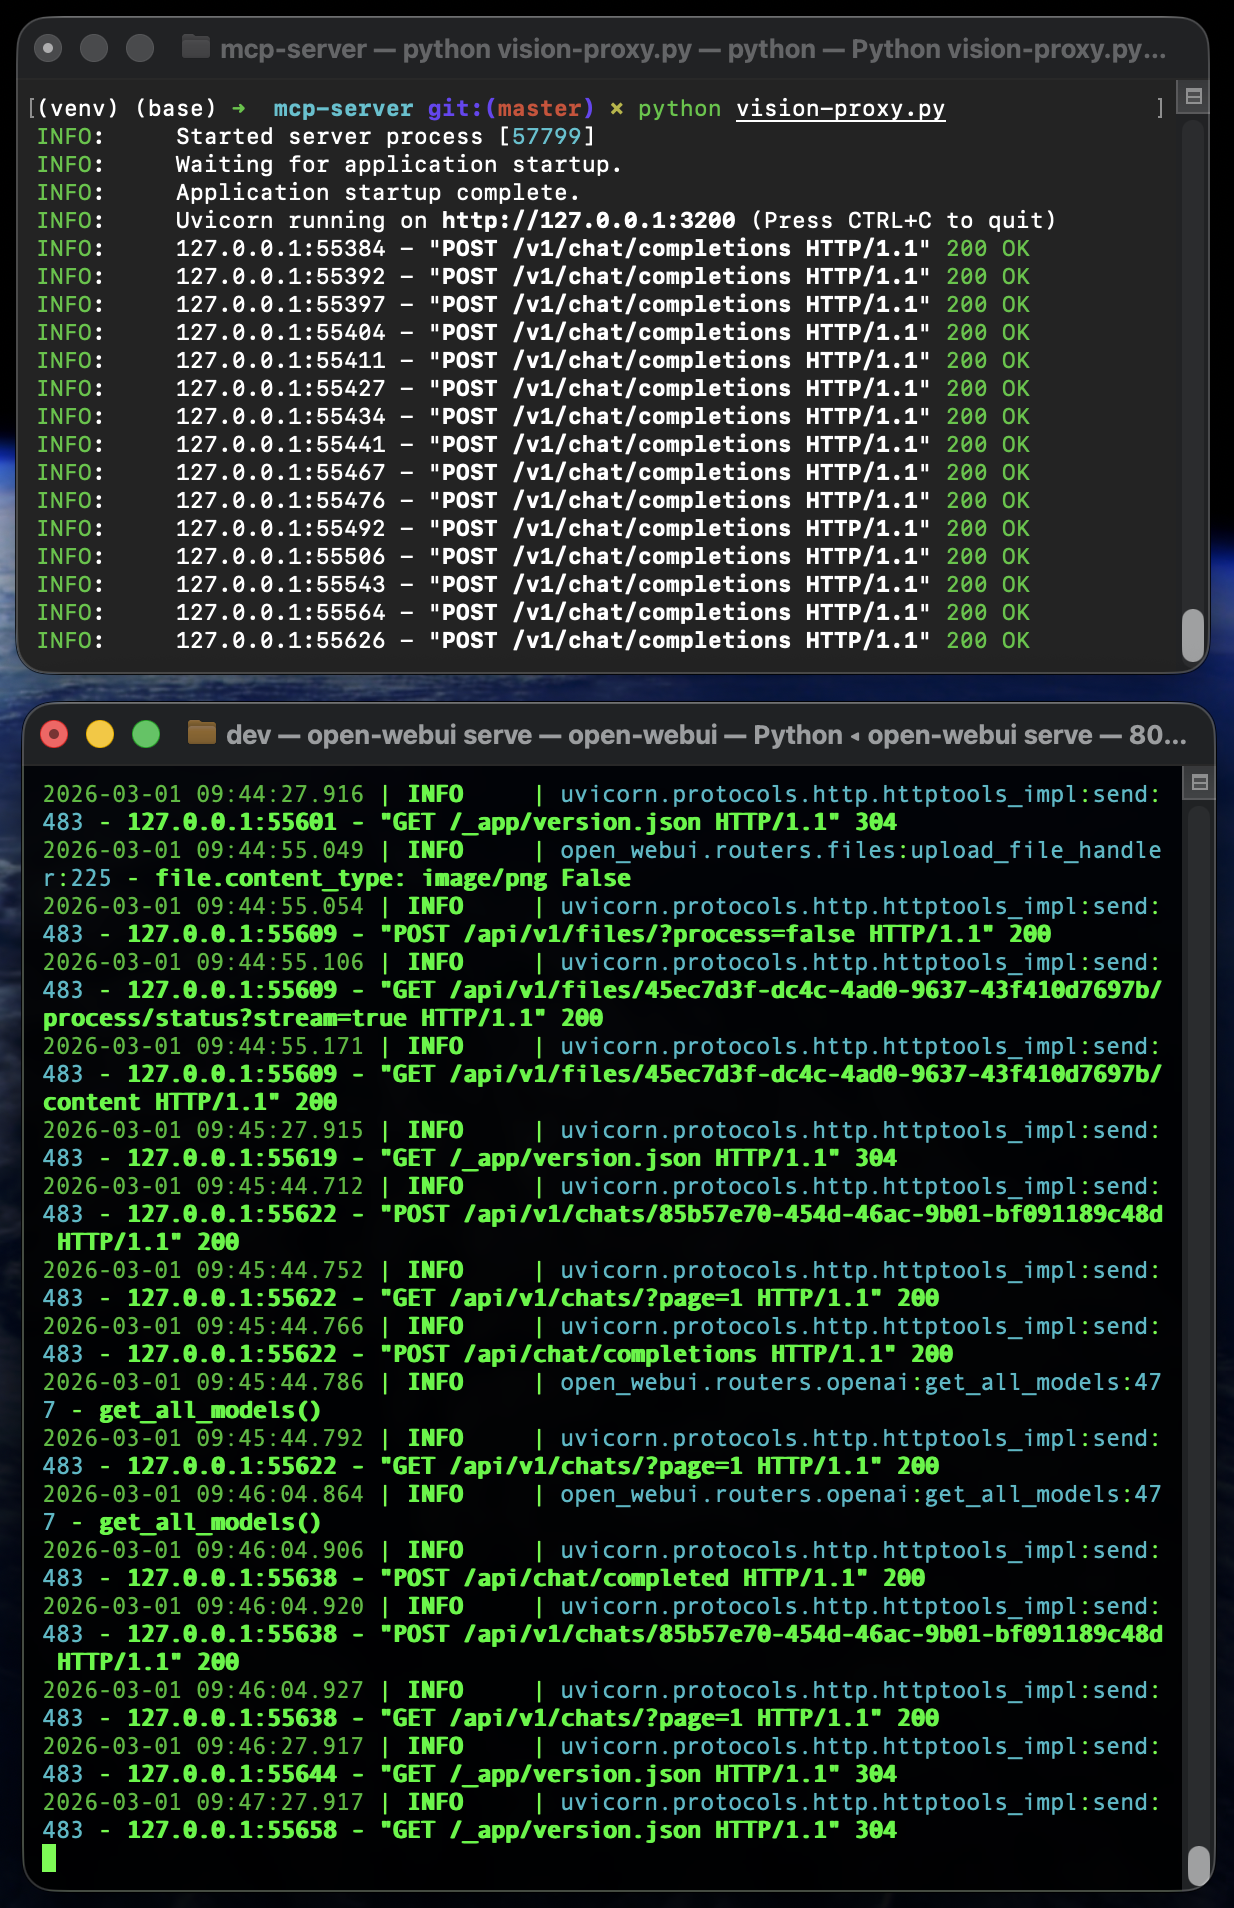
Task: Click the log line with address 127.0.0.1:55476
Action: tap(533, 500)
